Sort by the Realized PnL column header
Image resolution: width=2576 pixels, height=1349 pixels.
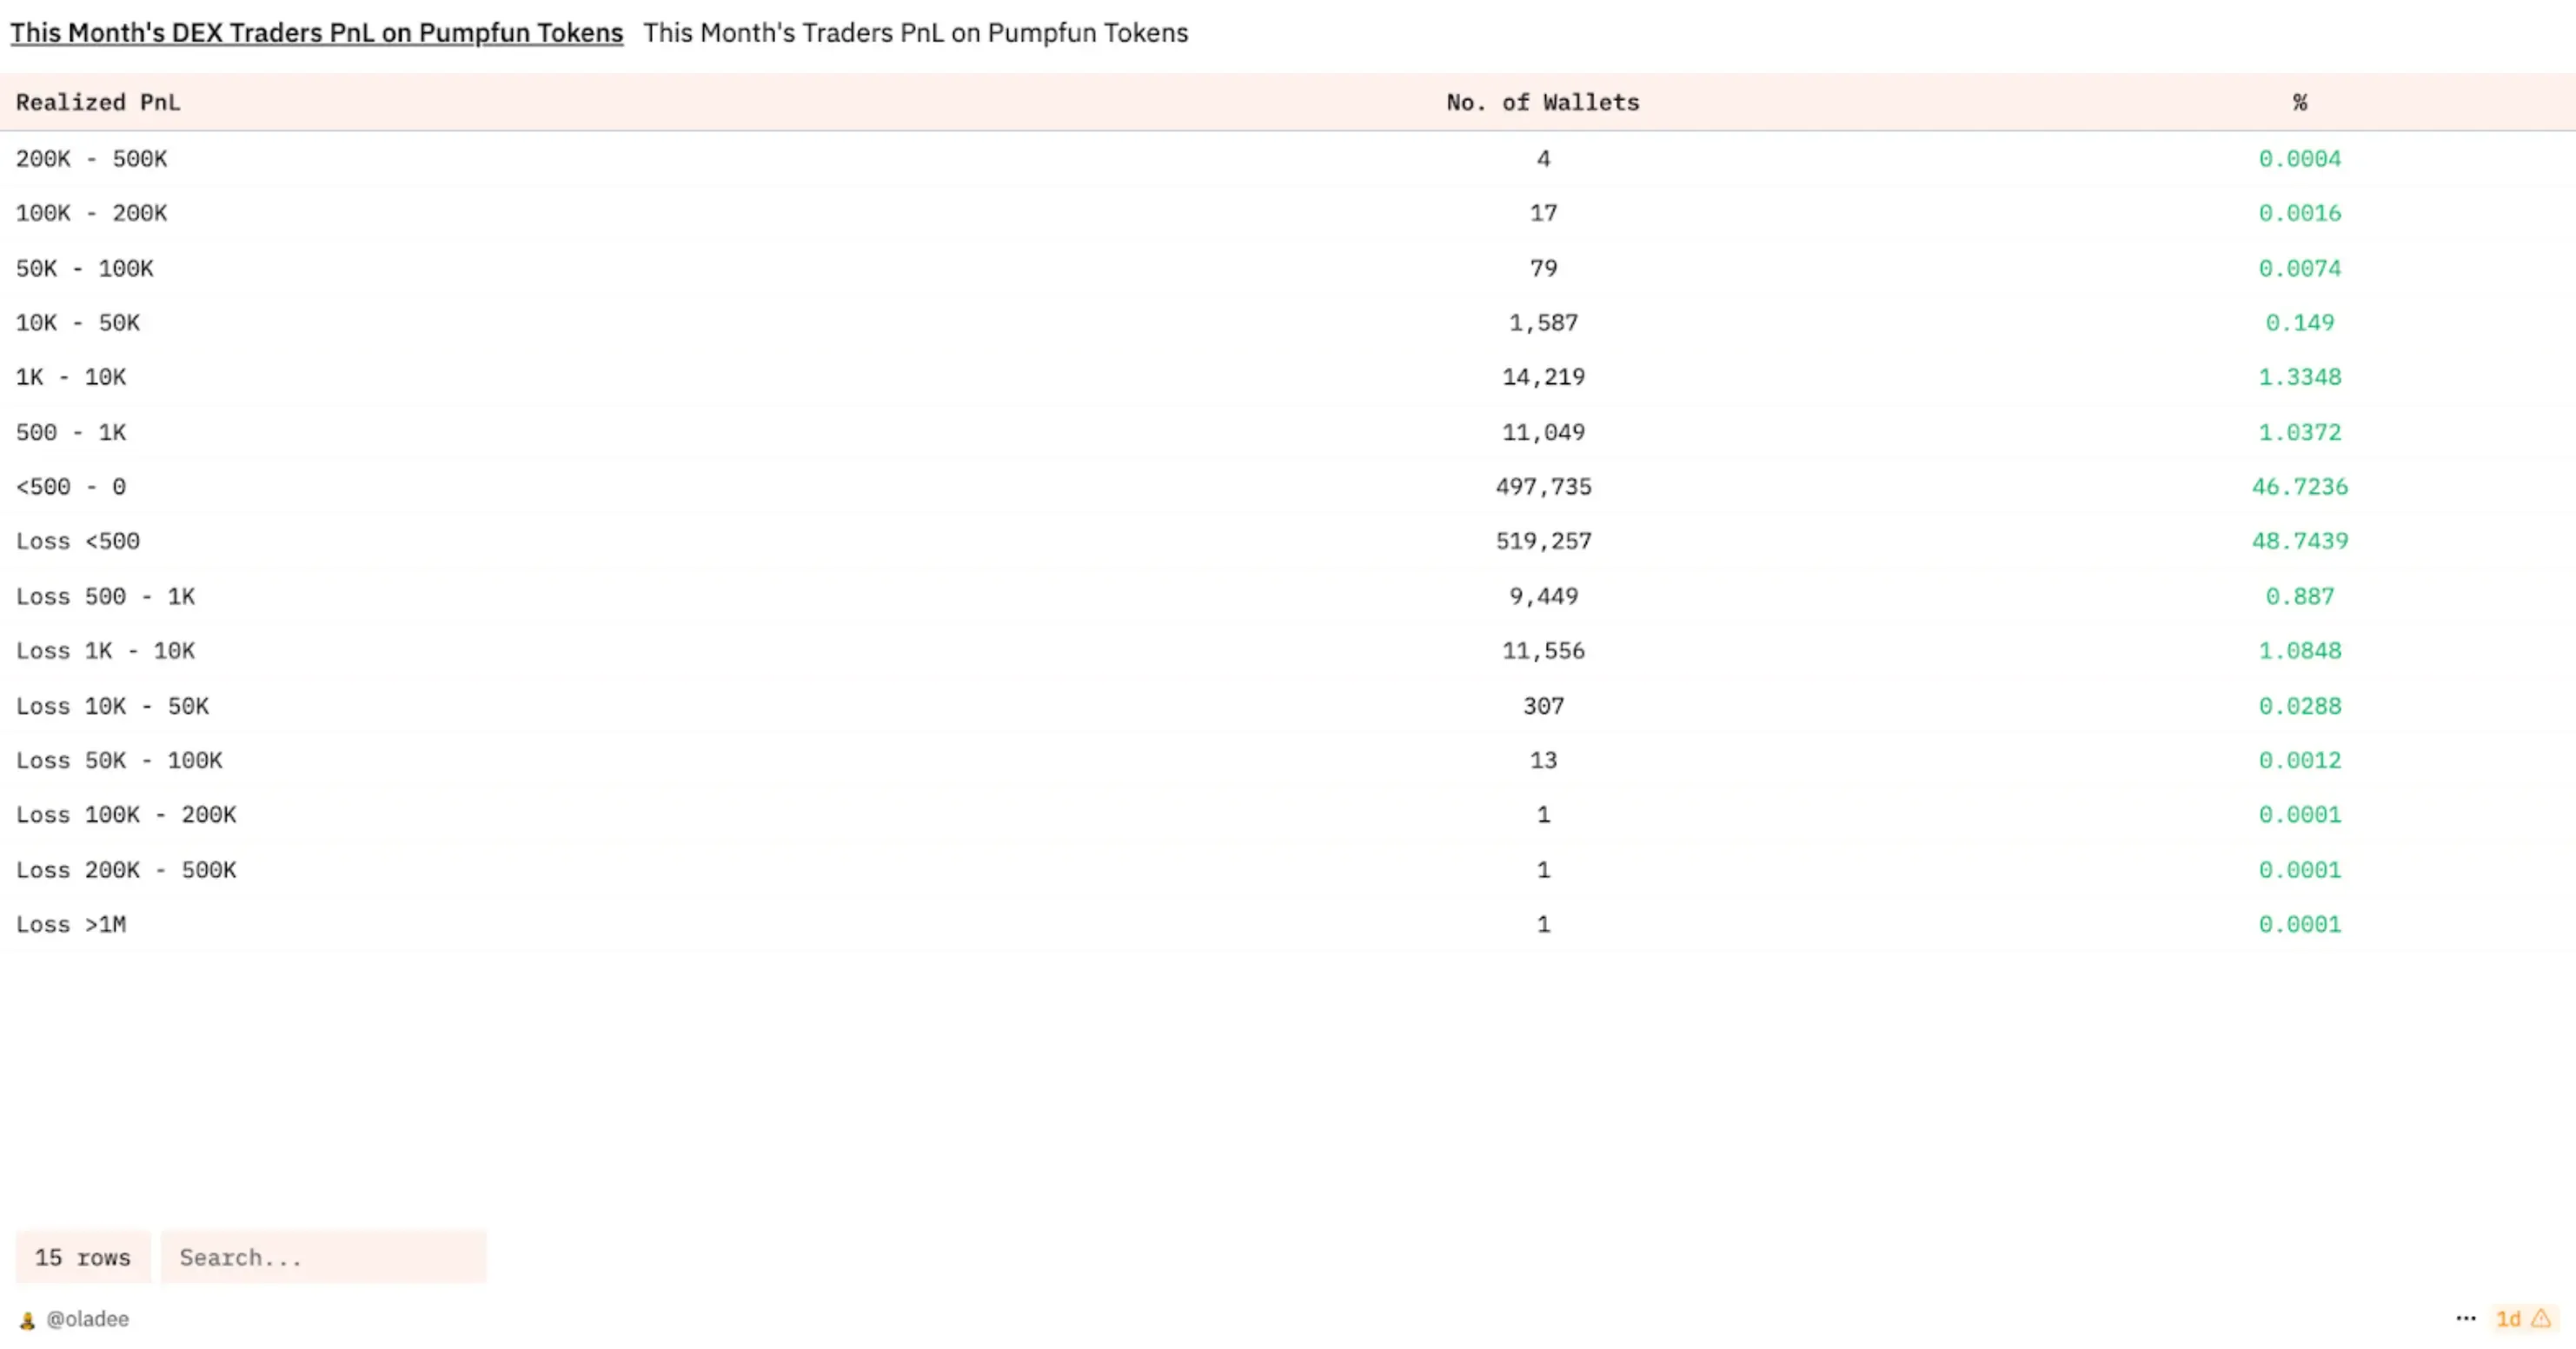[x=98, y=102]
